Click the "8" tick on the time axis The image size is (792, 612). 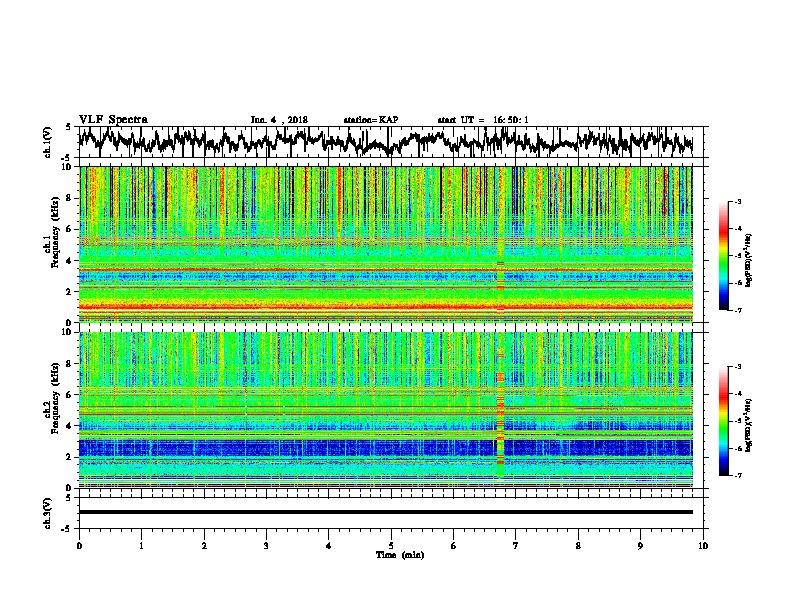pyautogui.click(x=578, y=546)
